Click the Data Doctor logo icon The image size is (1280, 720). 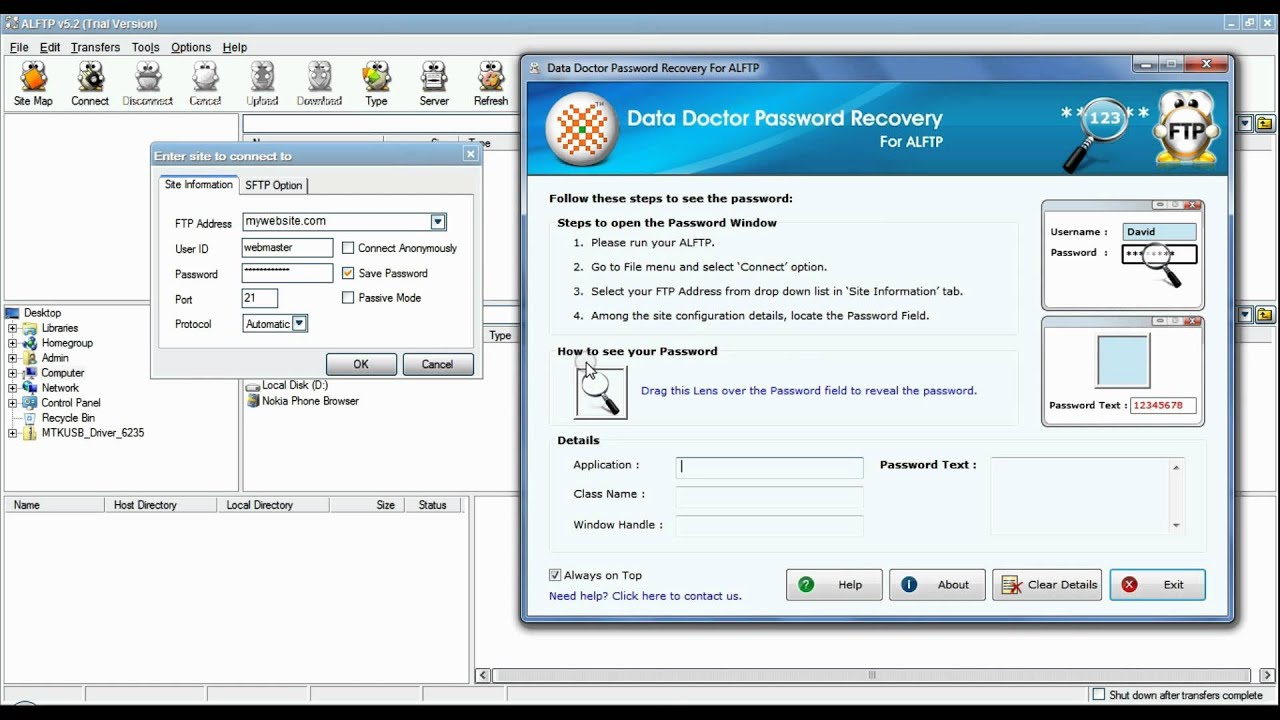point(582,129)
